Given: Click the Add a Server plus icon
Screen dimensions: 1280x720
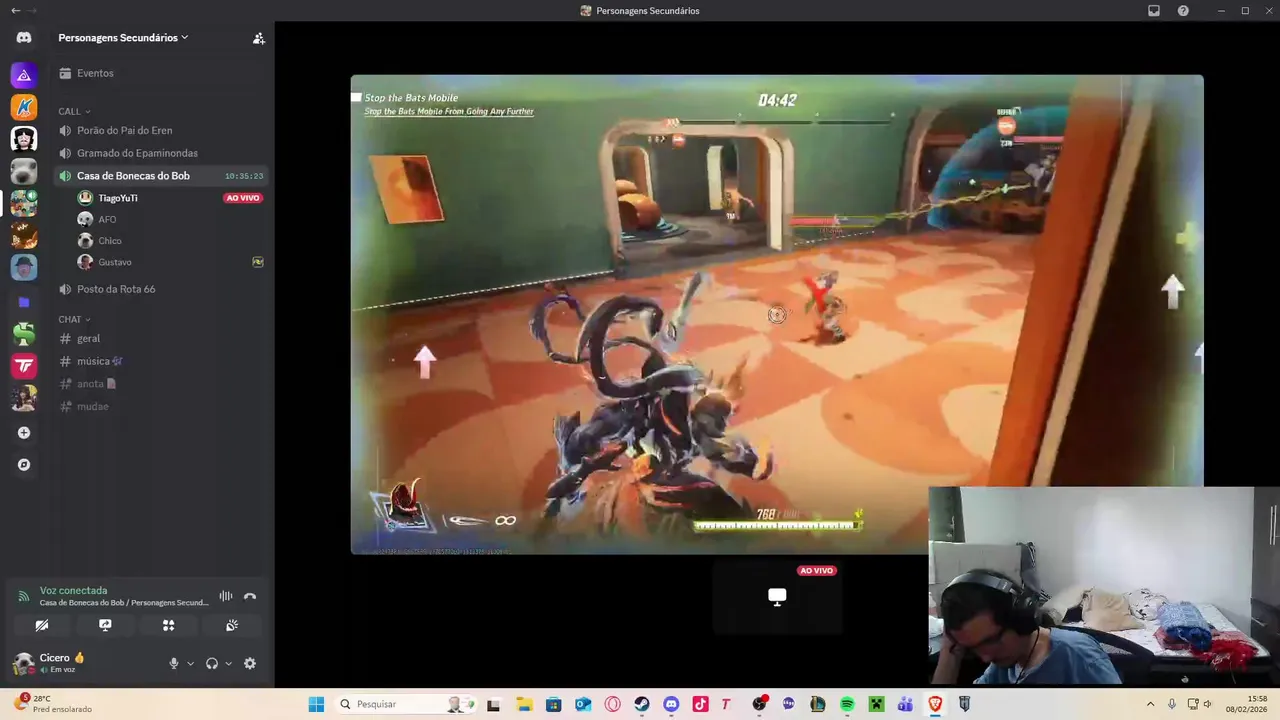Looking at the screenshot, I should click(24, 433).
